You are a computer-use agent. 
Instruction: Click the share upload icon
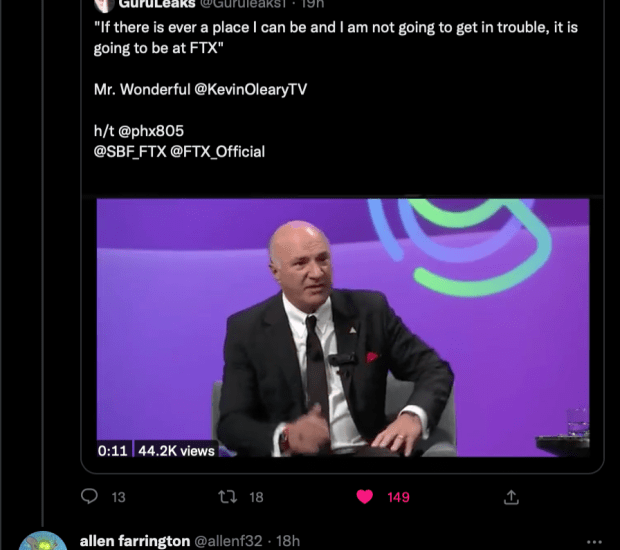click(510, 497)
